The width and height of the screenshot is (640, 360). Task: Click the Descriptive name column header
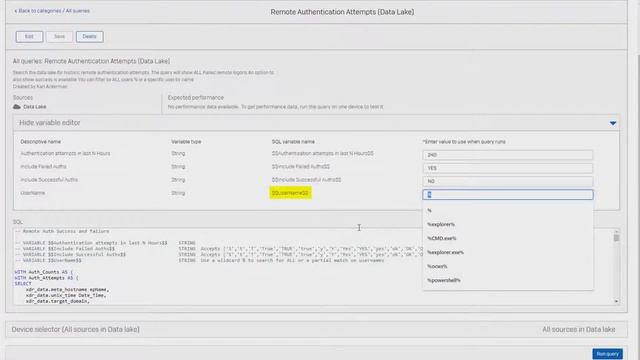40,142
